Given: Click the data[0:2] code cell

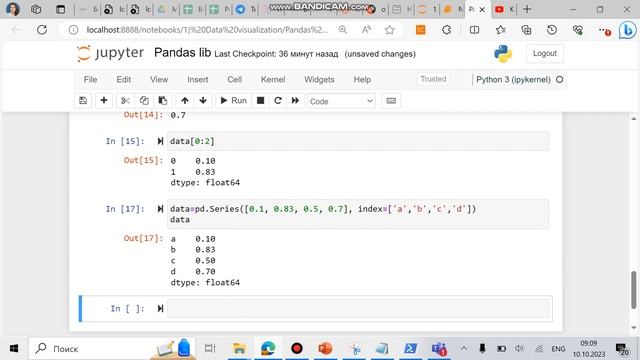Looking at the screenshot, I should pos(358,141).
